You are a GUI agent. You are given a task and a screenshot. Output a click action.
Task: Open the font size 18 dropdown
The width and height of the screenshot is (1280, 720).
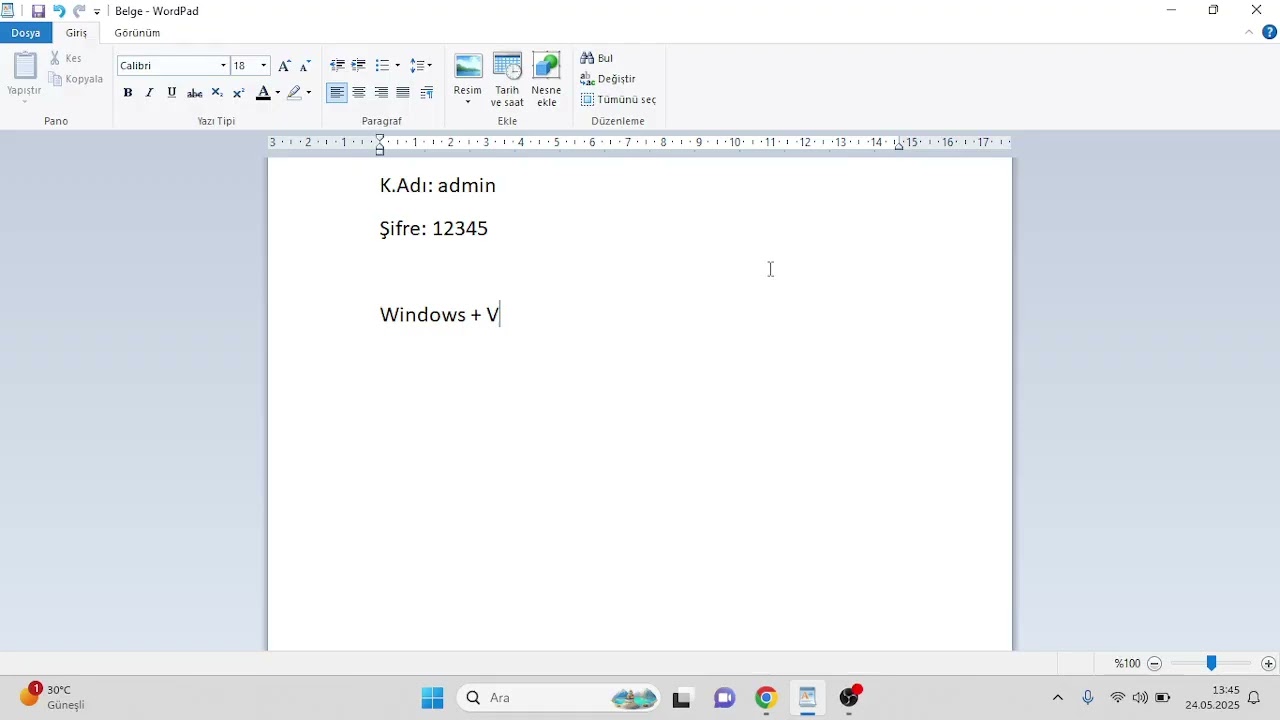tap(264, 66)
